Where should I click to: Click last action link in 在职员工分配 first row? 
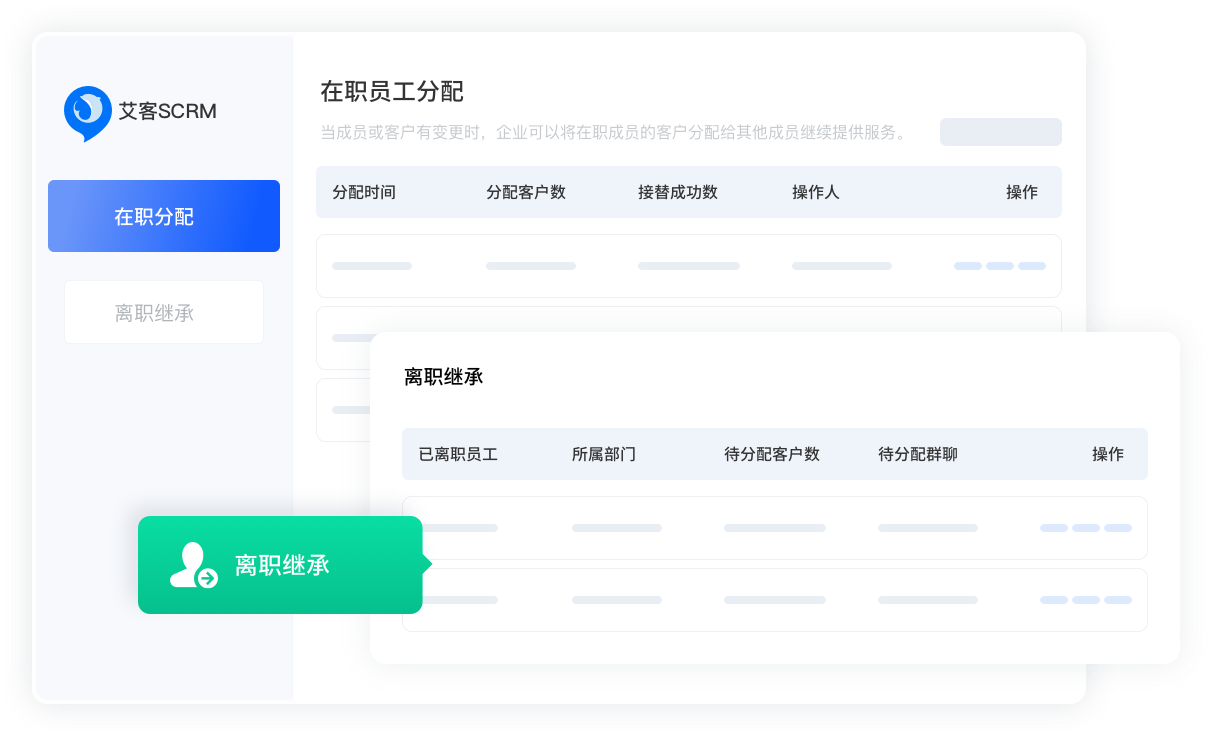[x=1031, y=266]
